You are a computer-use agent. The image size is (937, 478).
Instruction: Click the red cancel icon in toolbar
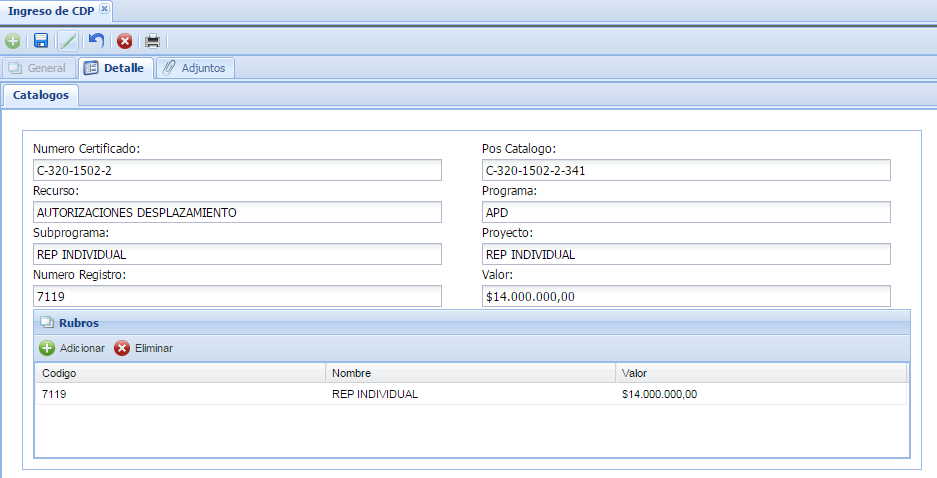pyautogui.click(x=125, y=41)
